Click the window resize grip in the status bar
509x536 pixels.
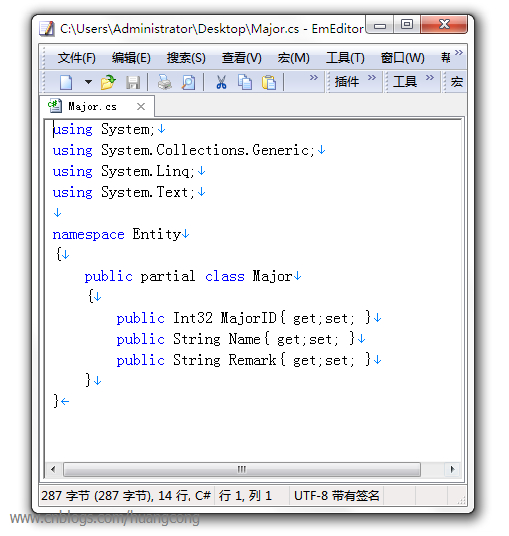point(461,500)
